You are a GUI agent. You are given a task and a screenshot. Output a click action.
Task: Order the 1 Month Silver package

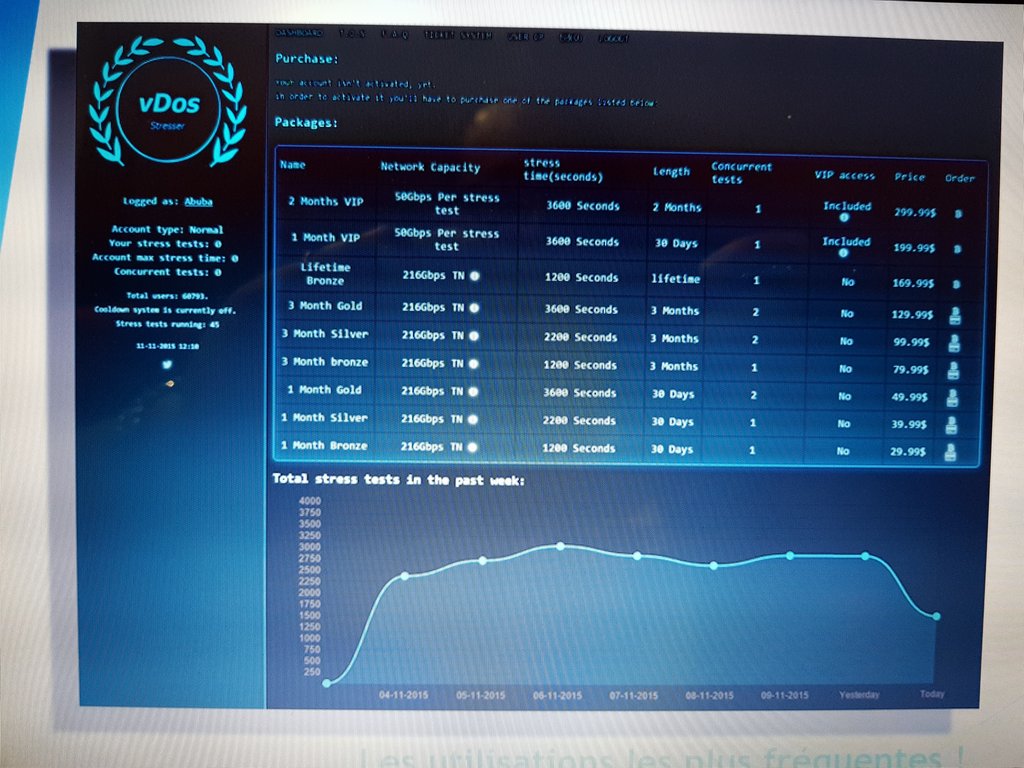point(951,425)
